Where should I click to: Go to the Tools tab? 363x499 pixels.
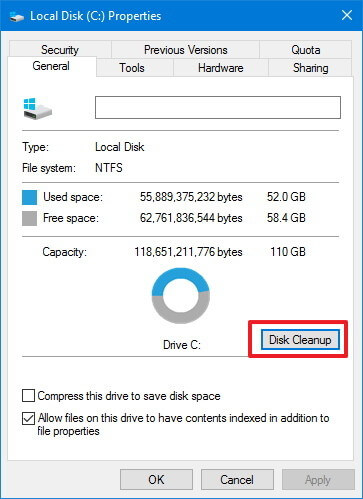click(132, 68)
